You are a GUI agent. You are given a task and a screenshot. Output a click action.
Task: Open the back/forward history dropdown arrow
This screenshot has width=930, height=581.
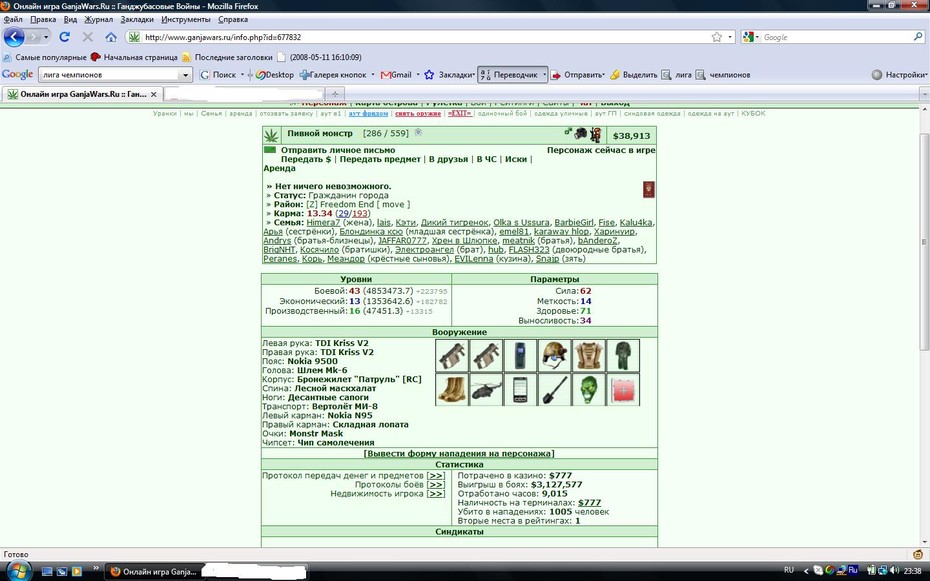[46, 37]
